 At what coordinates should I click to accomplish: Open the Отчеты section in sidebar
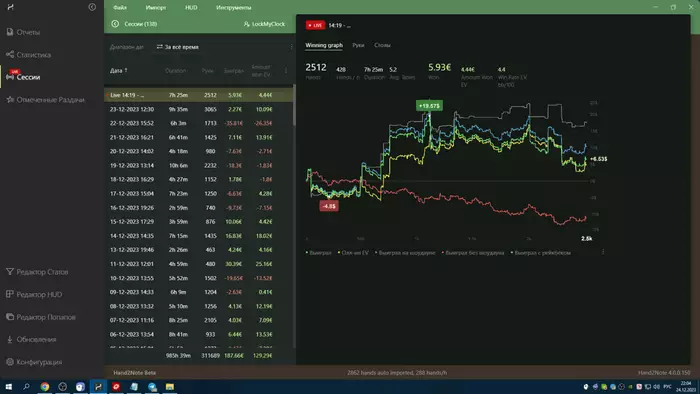[23, 32]
